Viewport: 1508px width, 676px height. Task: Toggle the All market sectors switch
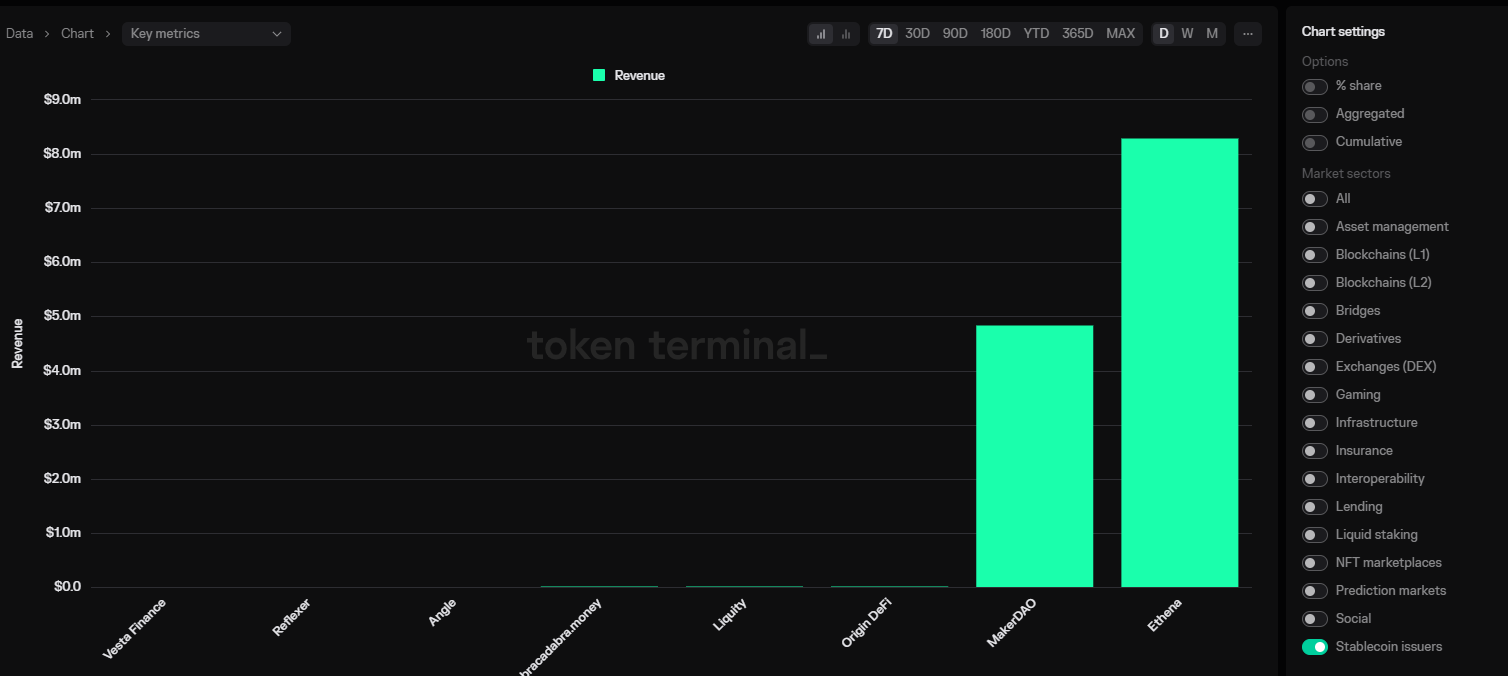[1314, 198]
